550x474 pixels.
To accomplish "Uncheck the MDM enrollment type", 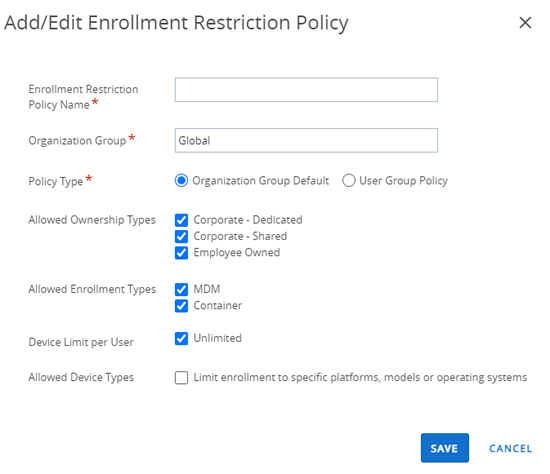I will point(181,289).
